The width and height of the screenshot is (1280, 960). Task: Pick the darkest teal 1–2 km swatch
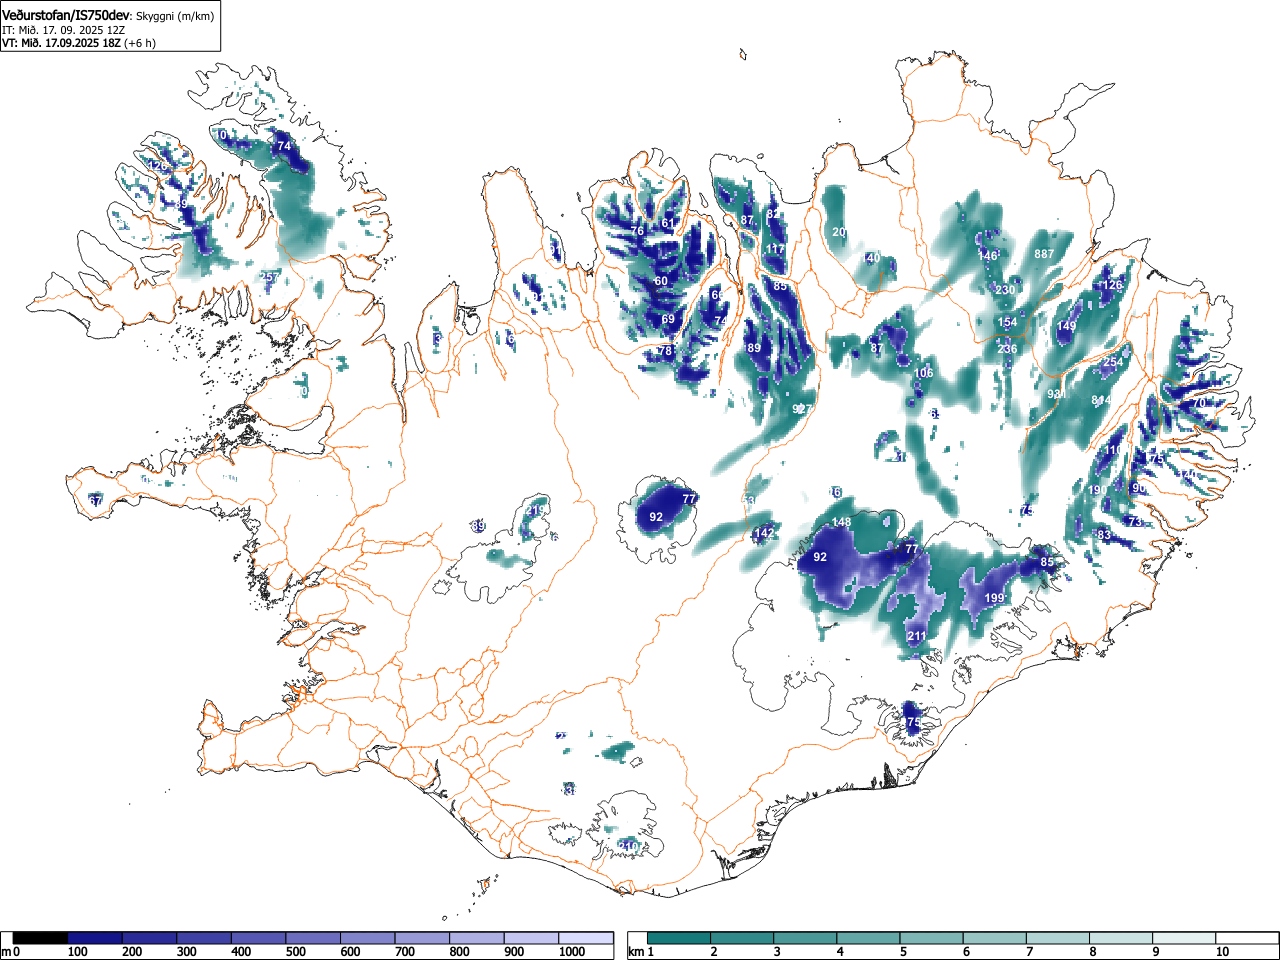tap(679, 938)
